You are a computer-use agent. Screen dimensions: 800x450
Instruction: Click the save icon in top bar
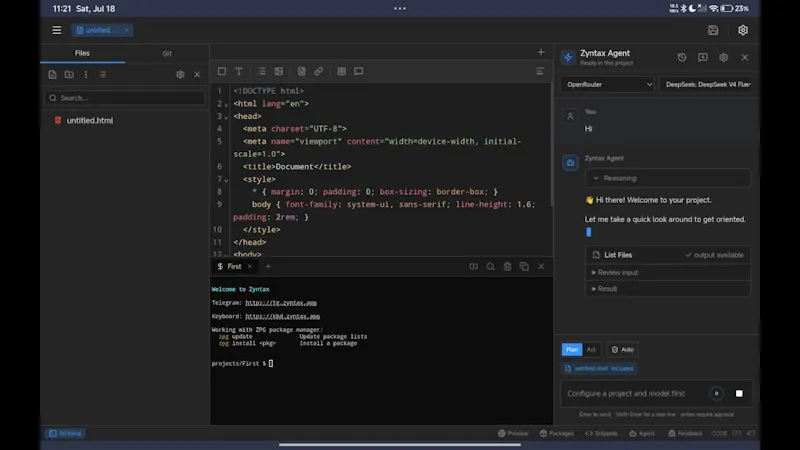[713, 30]
